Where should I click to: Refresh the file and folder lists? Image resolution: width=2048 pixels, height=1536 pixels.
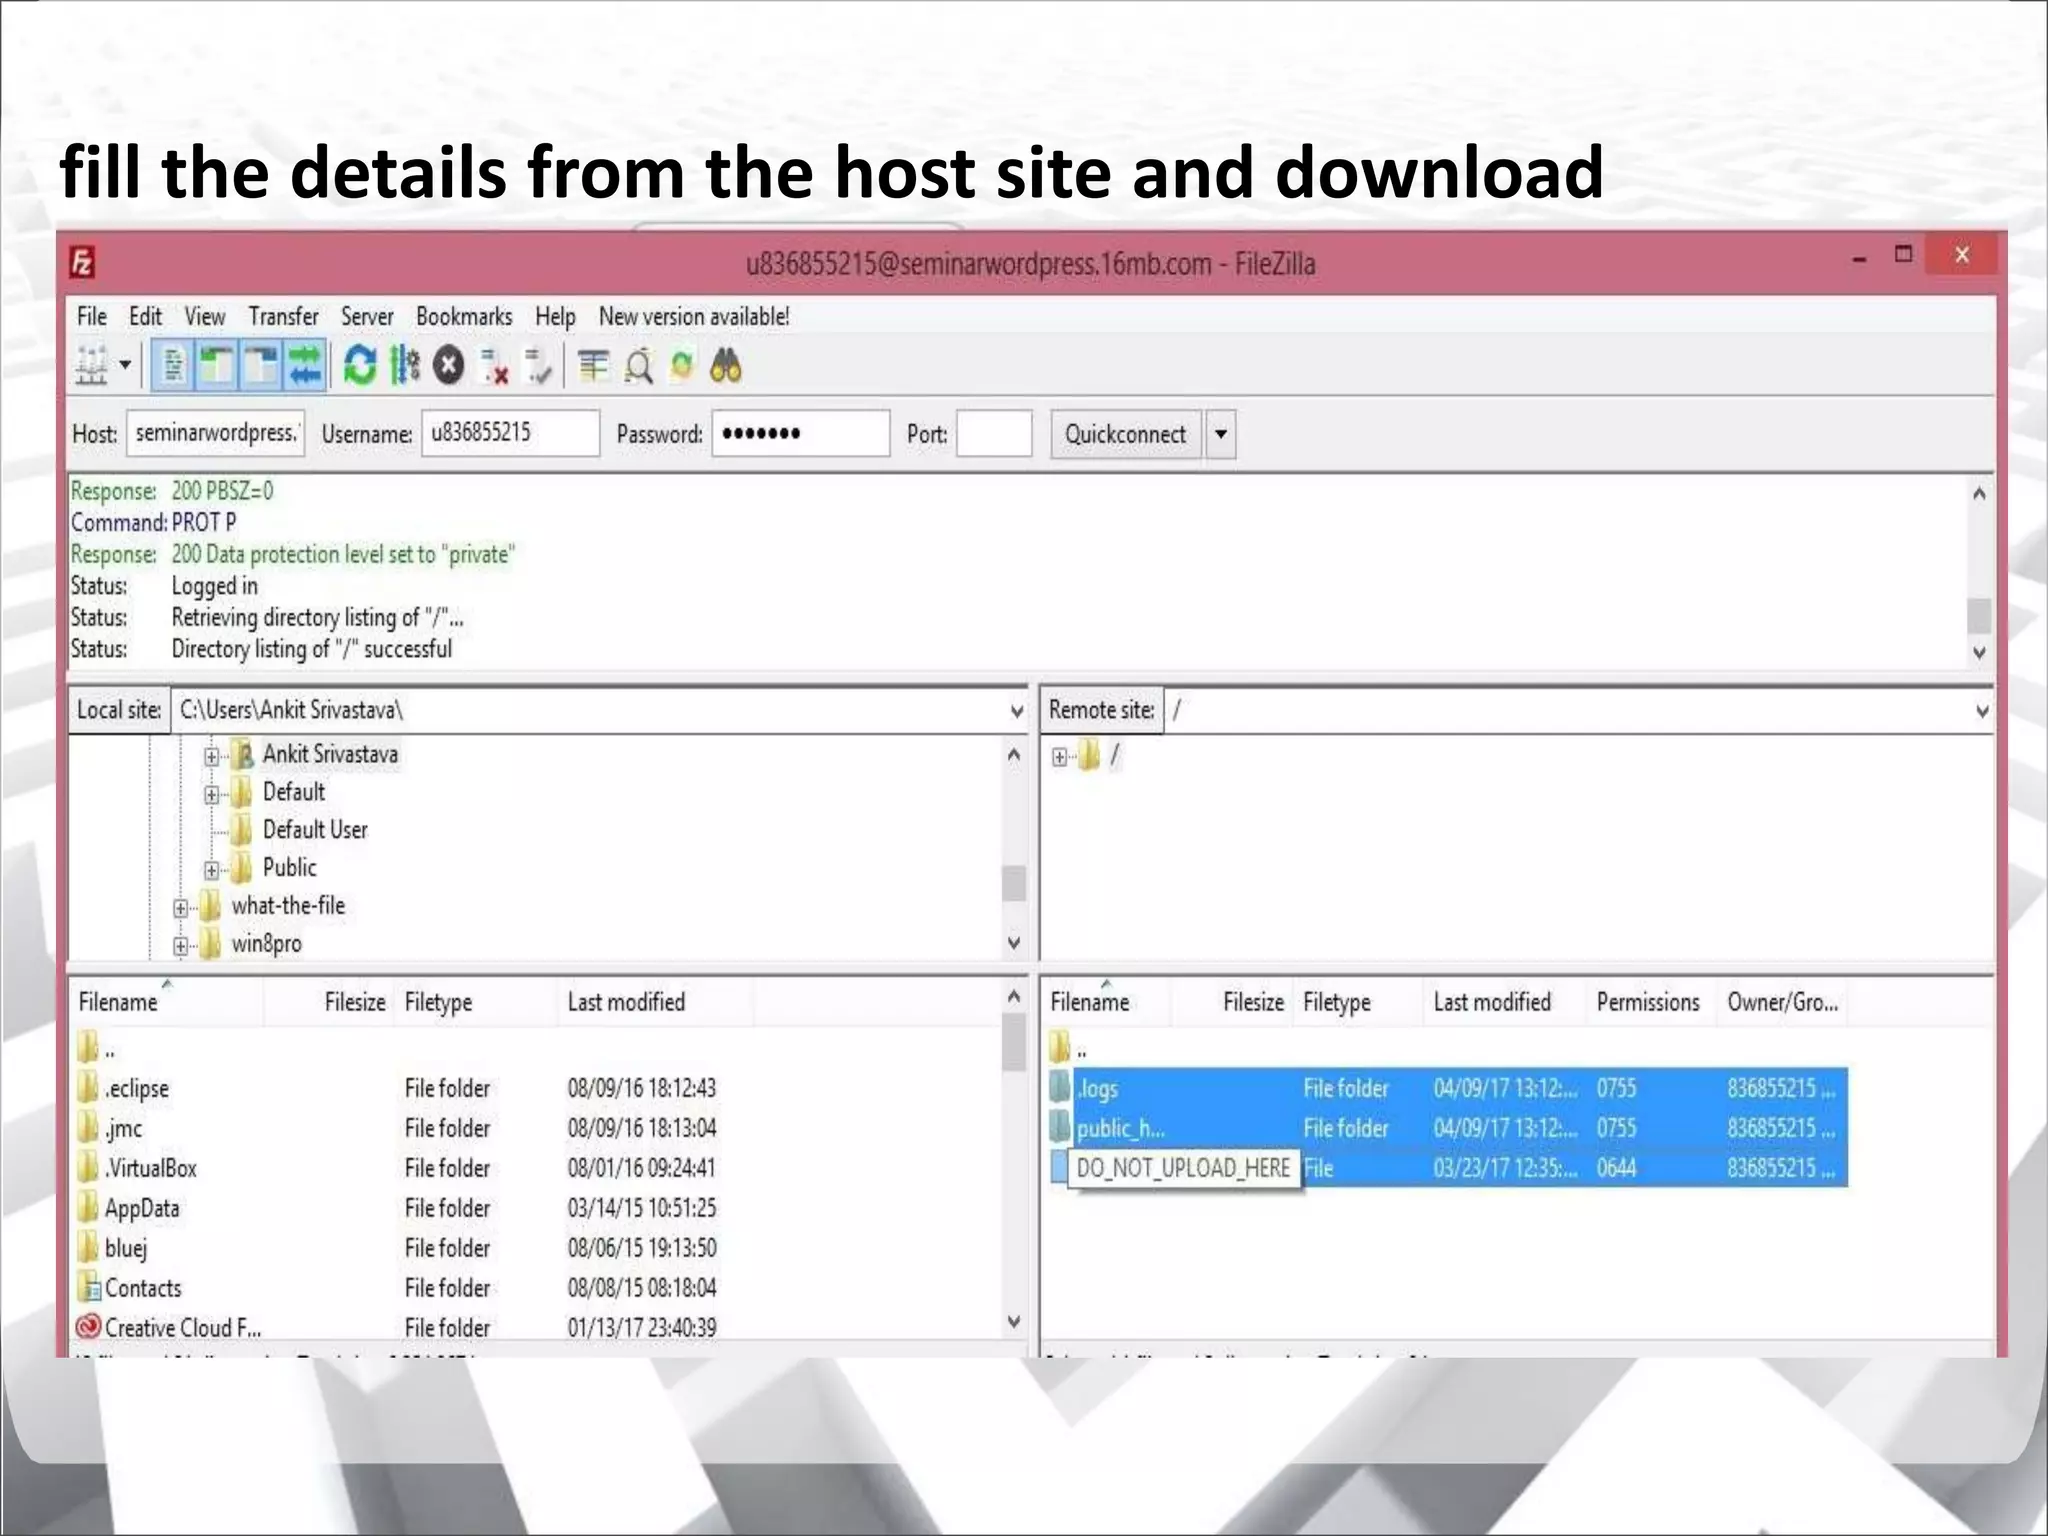[360, 366]
